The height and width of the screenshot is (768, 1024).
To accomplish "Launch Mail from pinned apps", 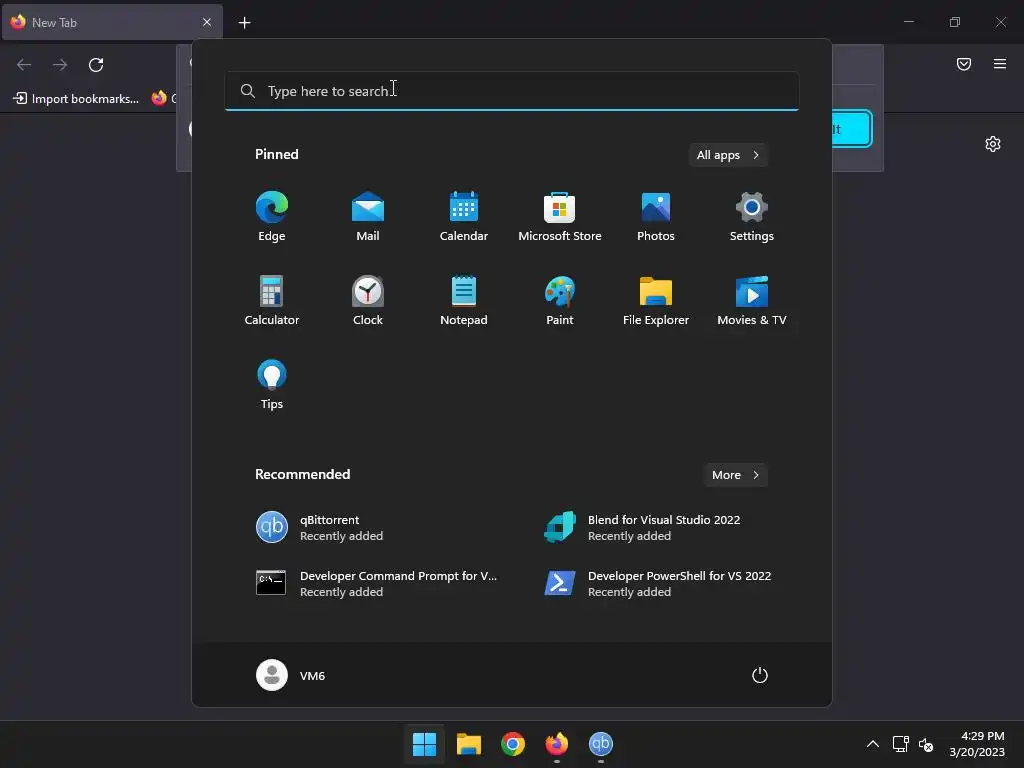I will (x=368, y=216).
